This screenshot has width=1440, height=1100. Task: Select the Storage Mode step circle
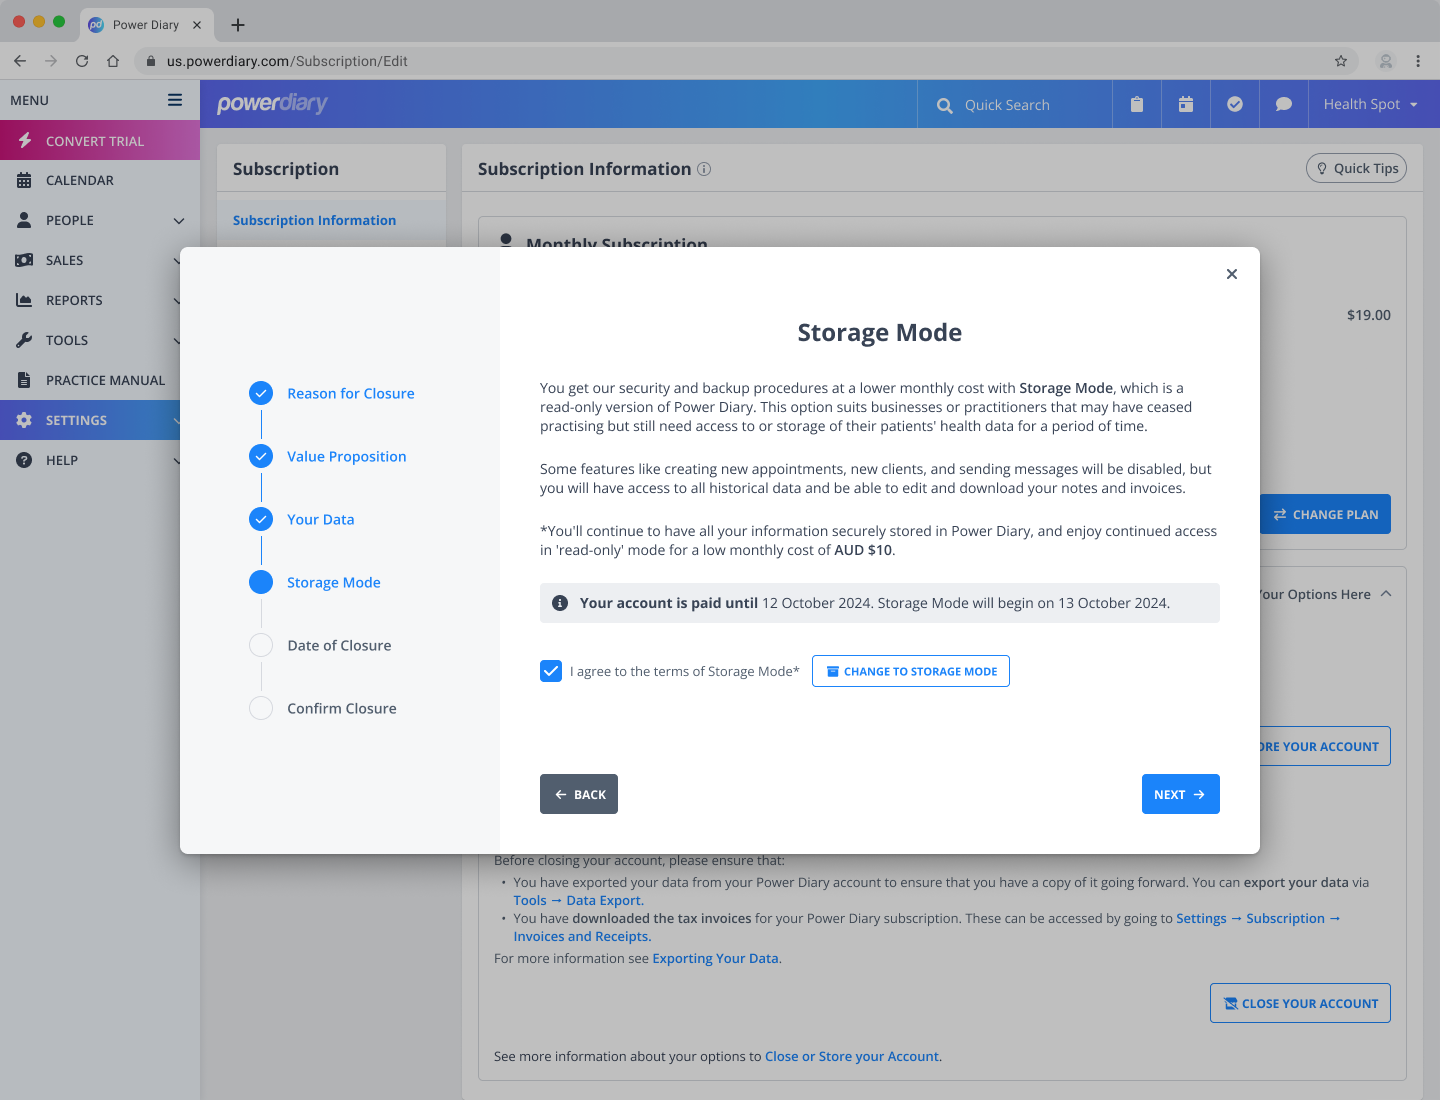261,582
